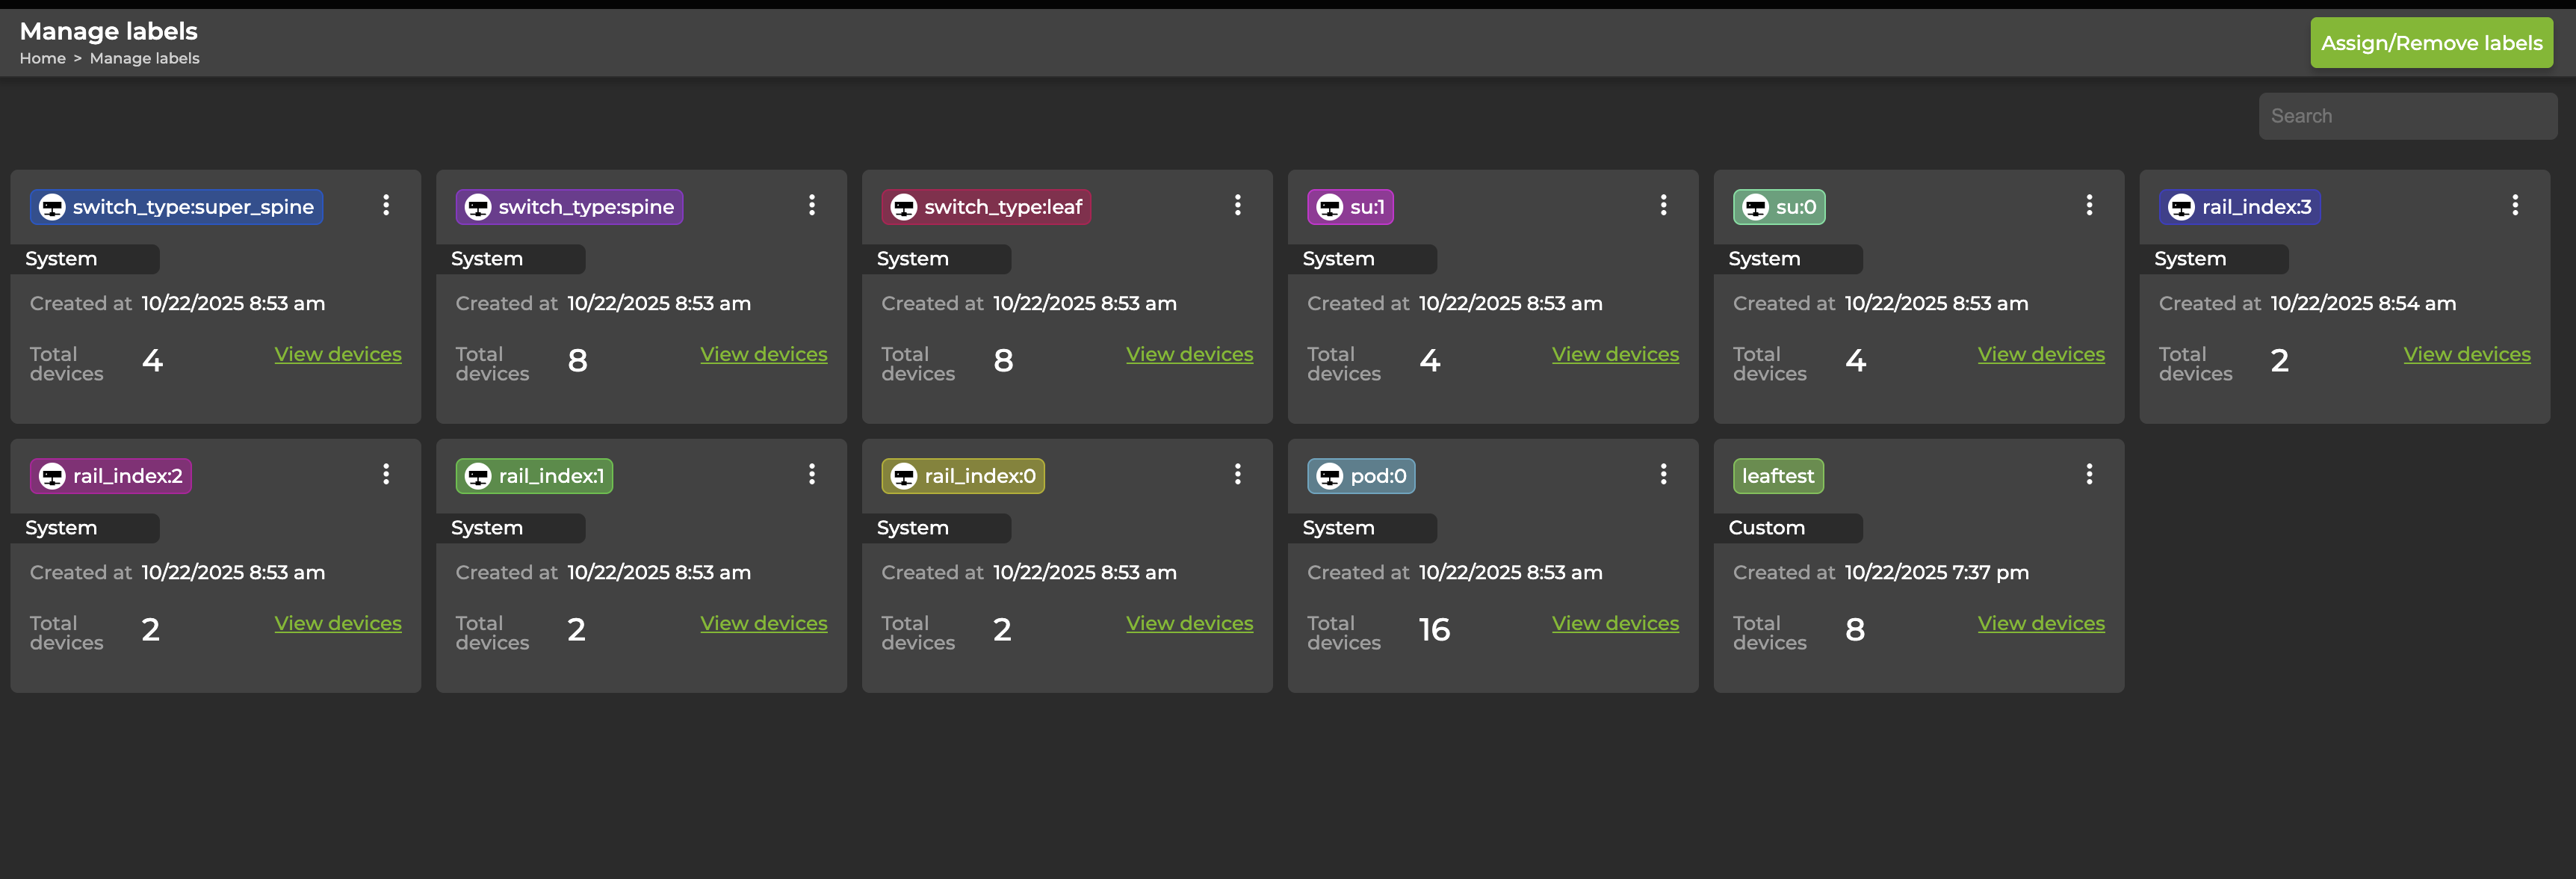Click the su:1 label device icon
Screen dimensions: 2576x879
(x=1329, y=207)
